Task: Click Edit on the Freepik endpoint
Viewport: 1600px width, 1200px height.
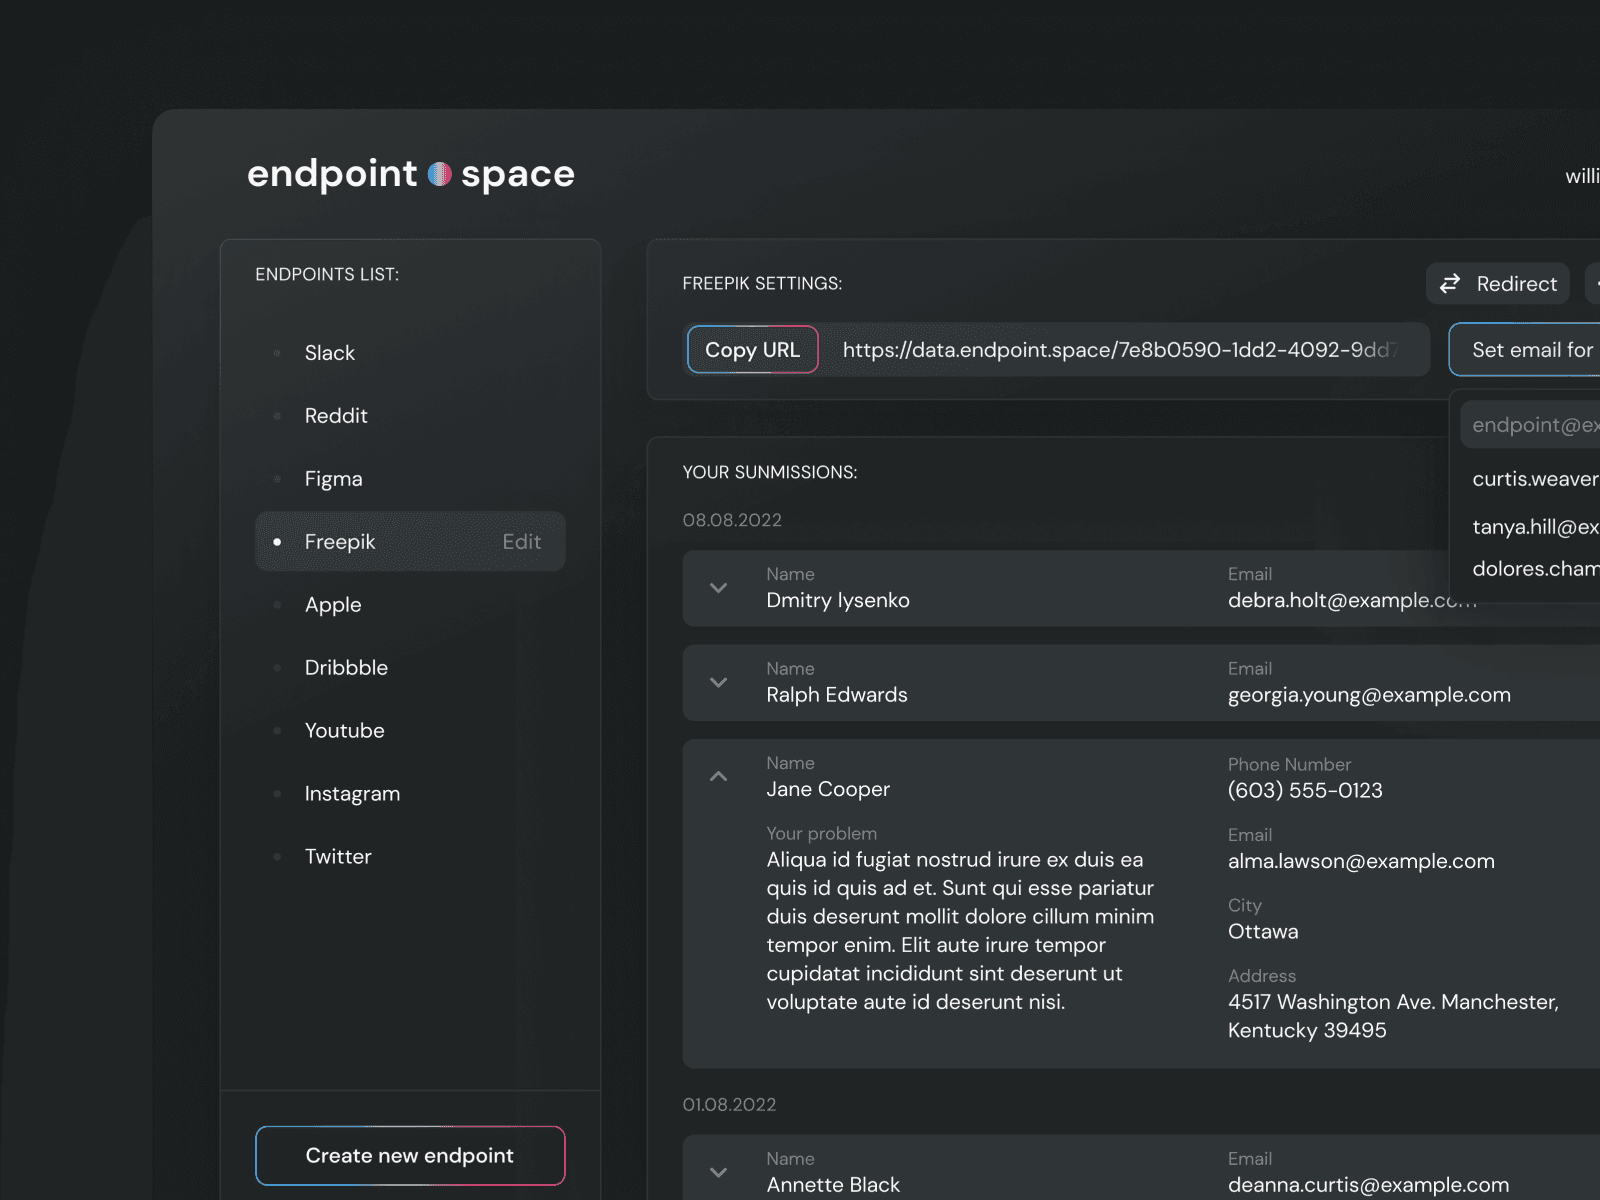Action: tap(522, 542)
